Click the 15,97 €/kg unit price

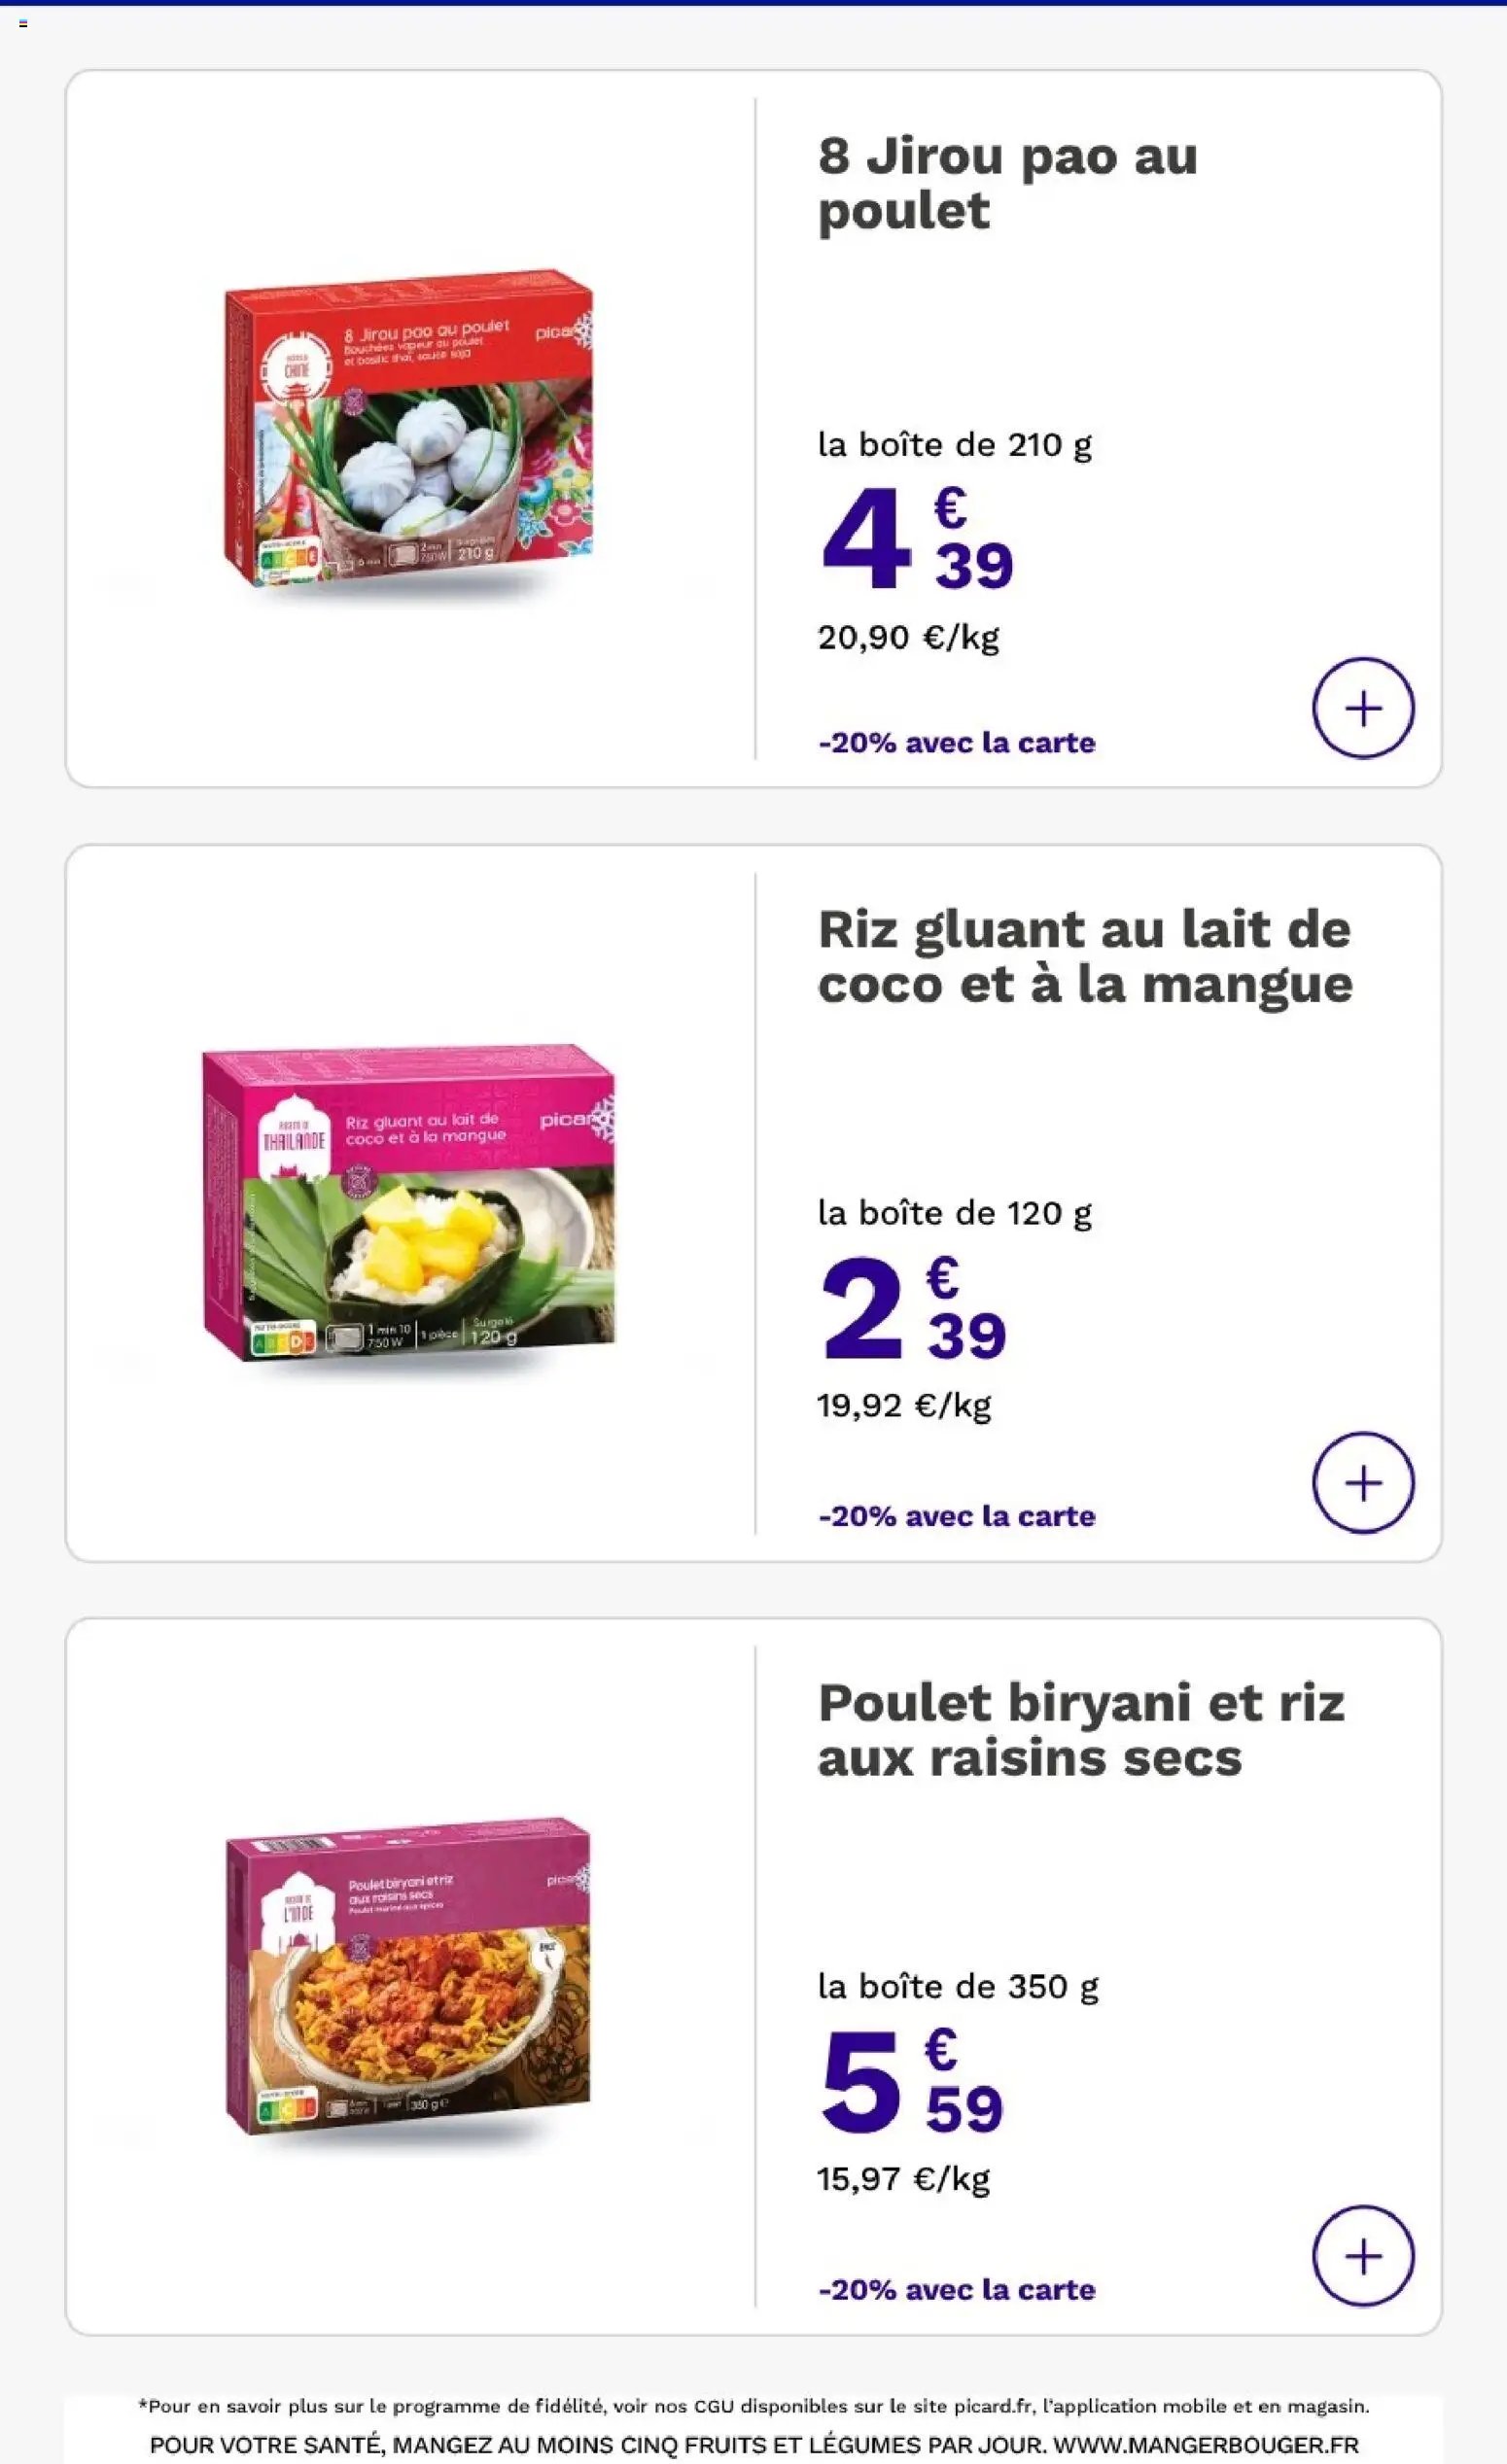click(903, 2178)
